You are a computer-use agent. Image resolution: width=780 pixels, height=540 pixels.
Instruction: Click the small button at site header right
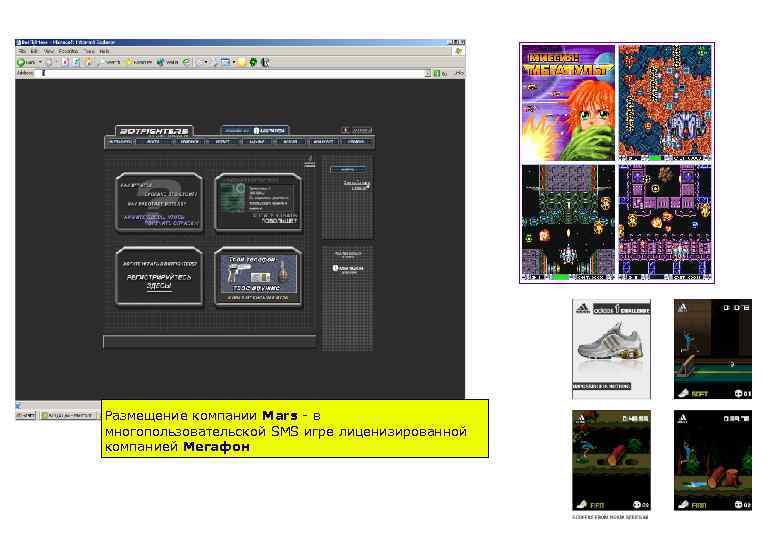pyautogui.click(x=356, y=130)
